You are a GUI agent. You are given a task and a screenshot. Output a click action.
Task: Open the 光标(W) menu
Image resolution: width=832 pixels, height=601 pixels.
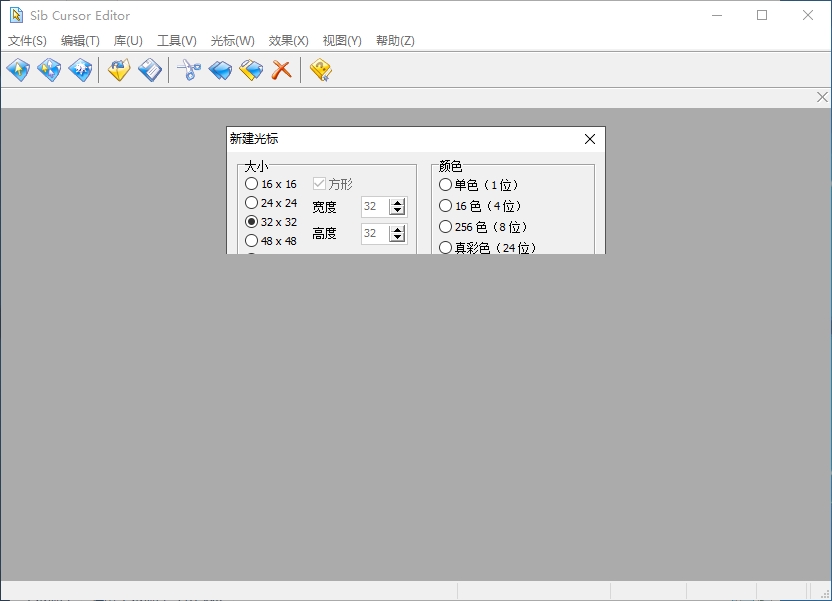[232, 41]
